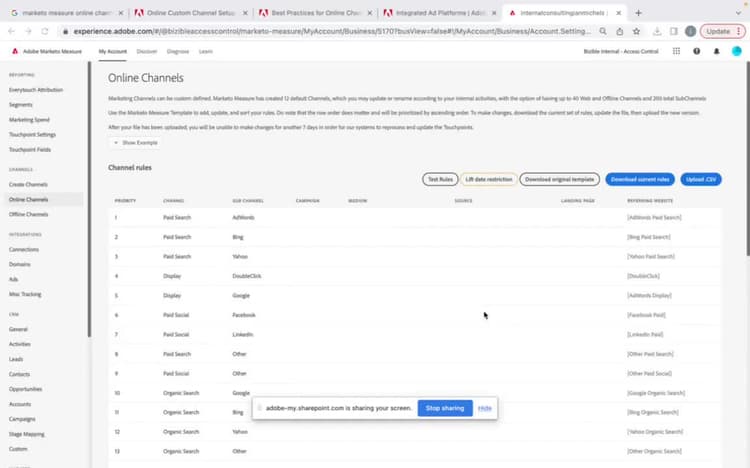This screenshot has width=750, height=468.
Task: Close the Integrated Ad Platforms tab
Action: pos(494,13)
